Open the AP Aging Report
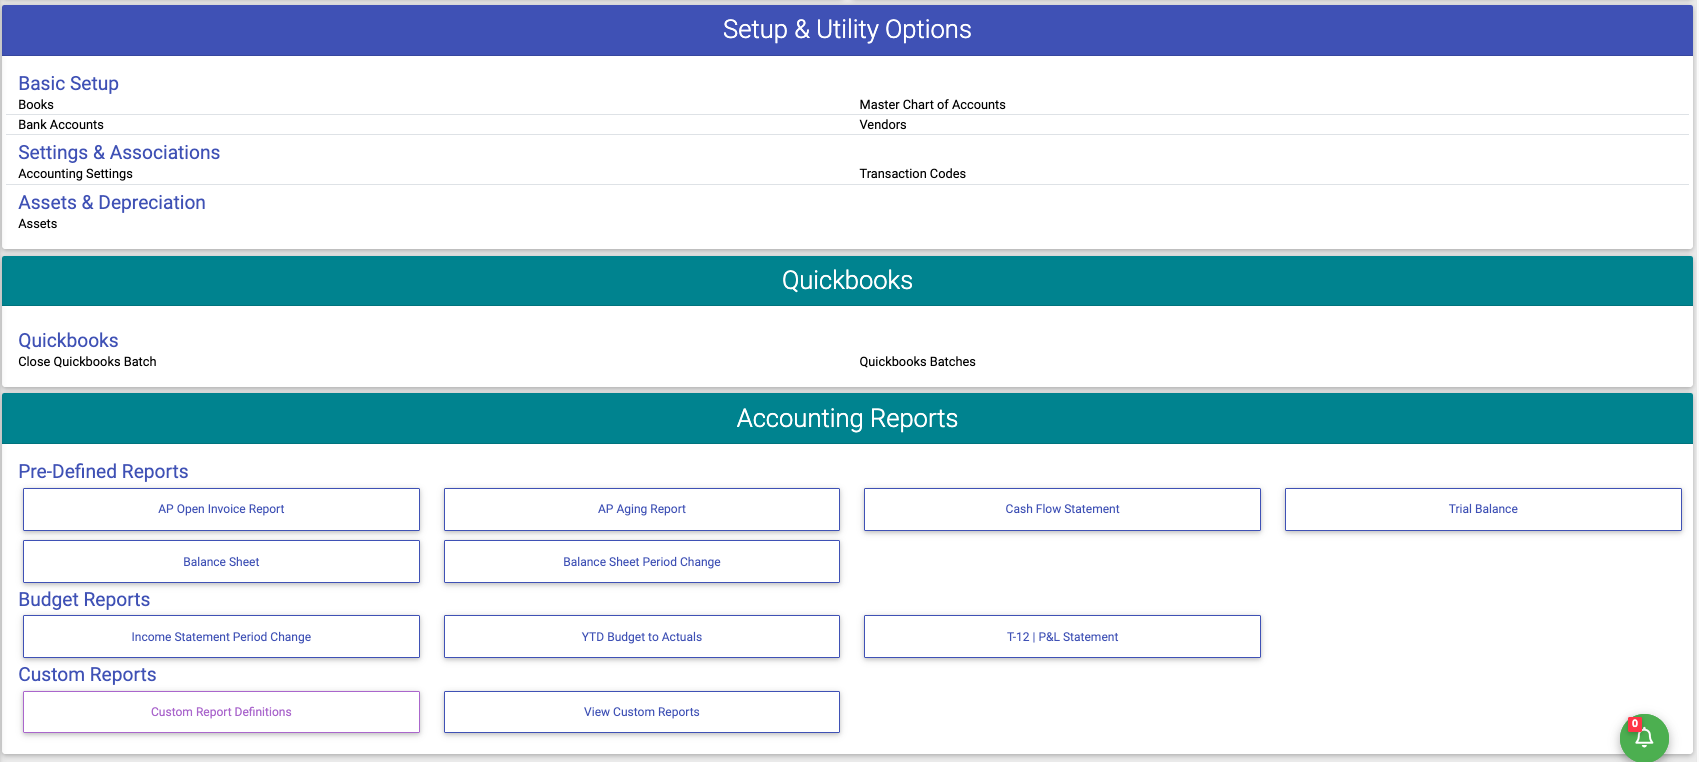The image size is (1699, 762). point(642,509)
